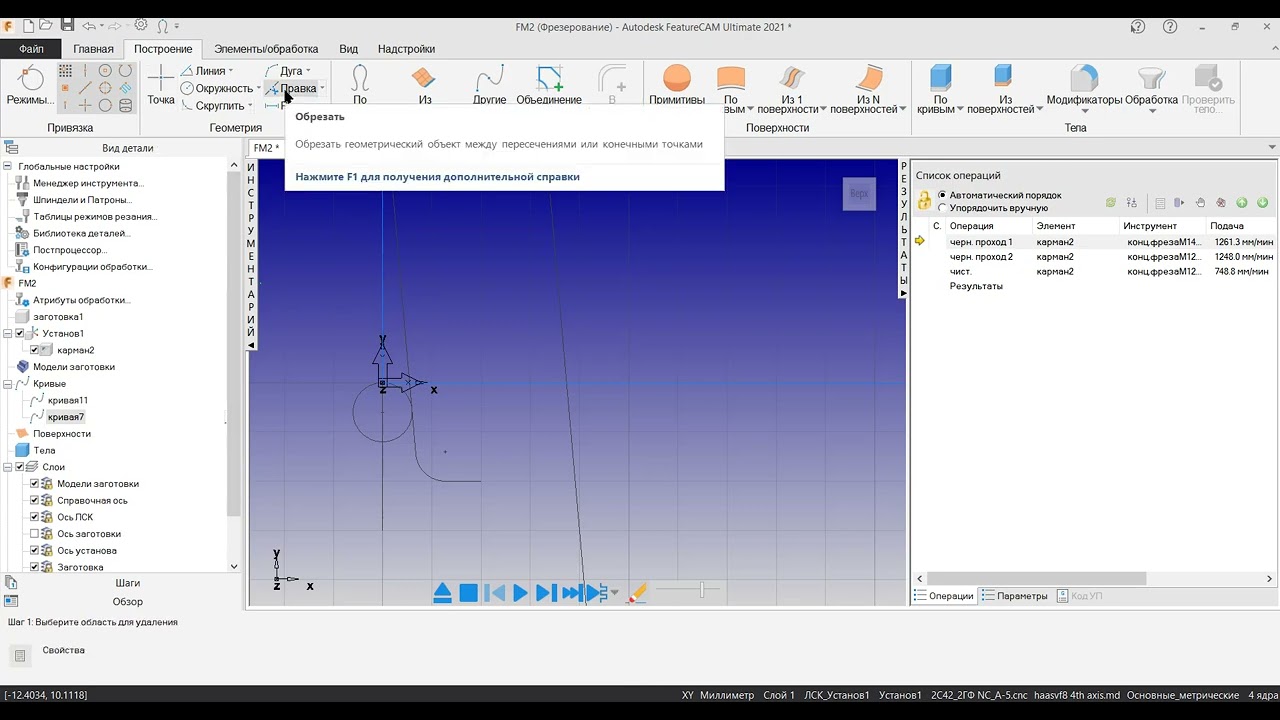
Task: Select the Другие curves tool
Action: click(490, 85)
